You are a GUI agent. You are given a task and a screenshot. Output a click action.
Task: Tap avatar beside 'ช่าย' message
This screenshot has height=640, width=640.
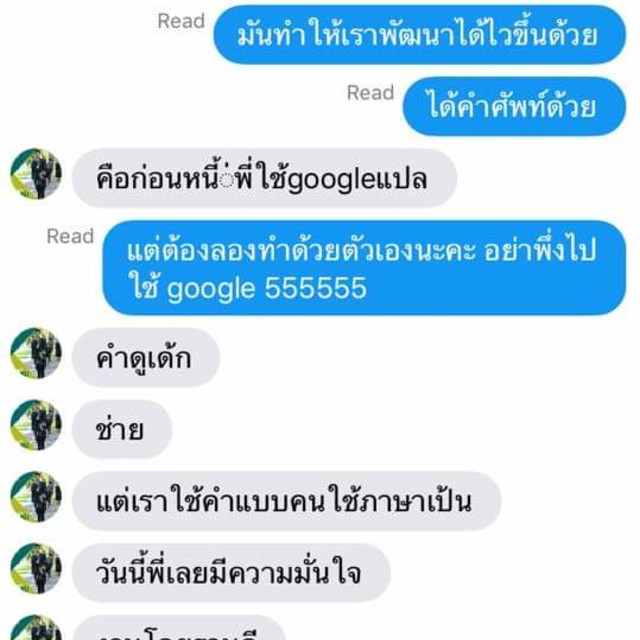[36, 425]
